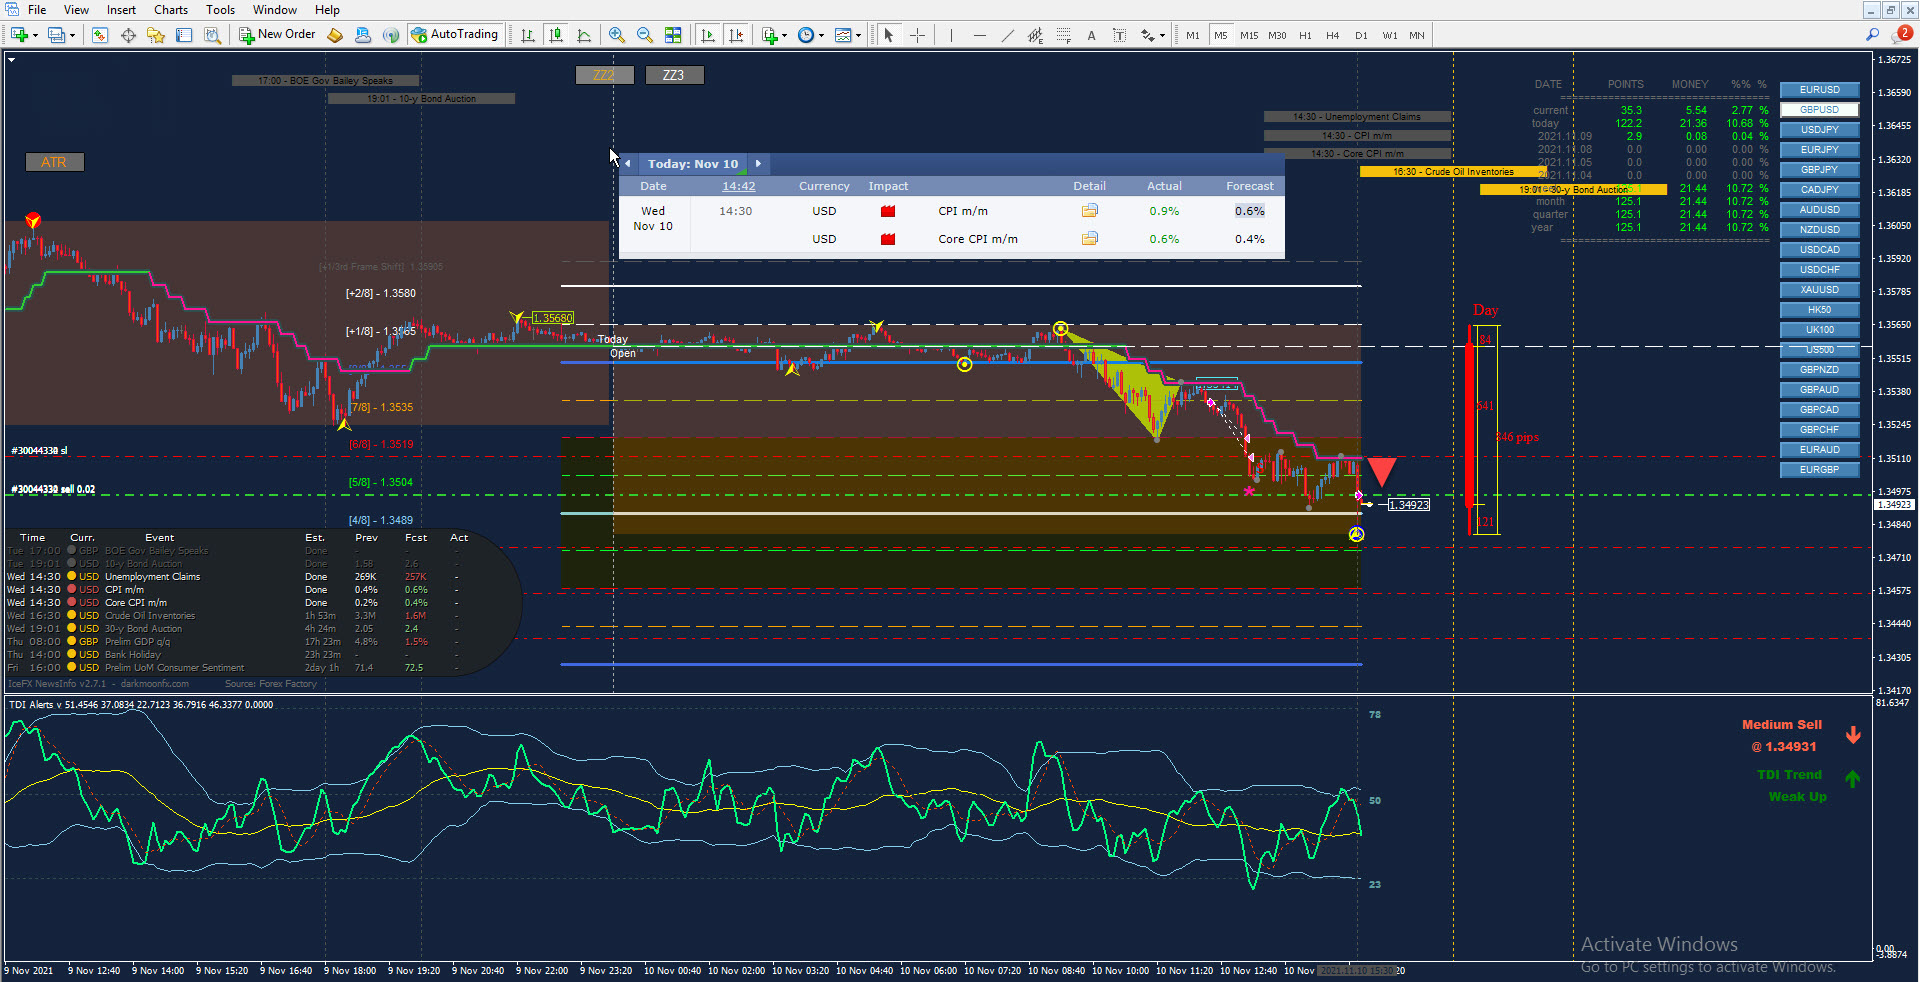Click the Zoom Out magnifier icon
The width and height of the screenshot is (1920, 982).
point(645,35)
